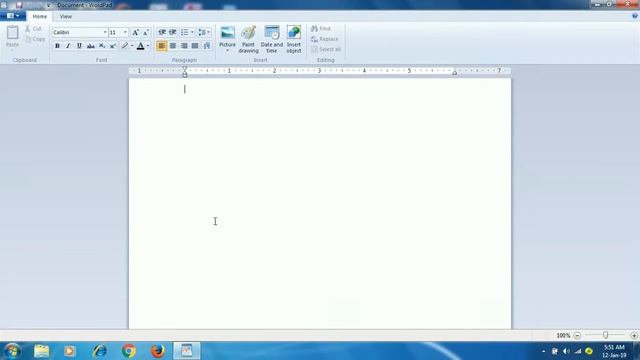Image resolution: width=640 pixels, height=360 pixels.
Task: Click Save in the Quick Access Toolbar
Action: coord(19,5)
